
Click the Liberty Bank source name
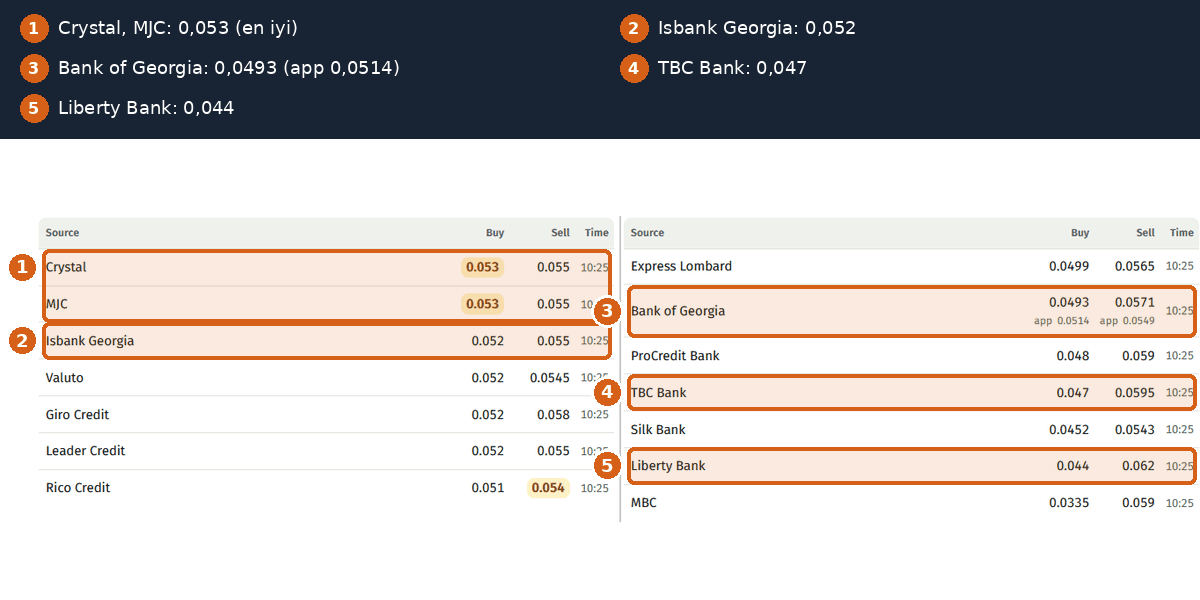pyautogui.click(x=668, y=466)
